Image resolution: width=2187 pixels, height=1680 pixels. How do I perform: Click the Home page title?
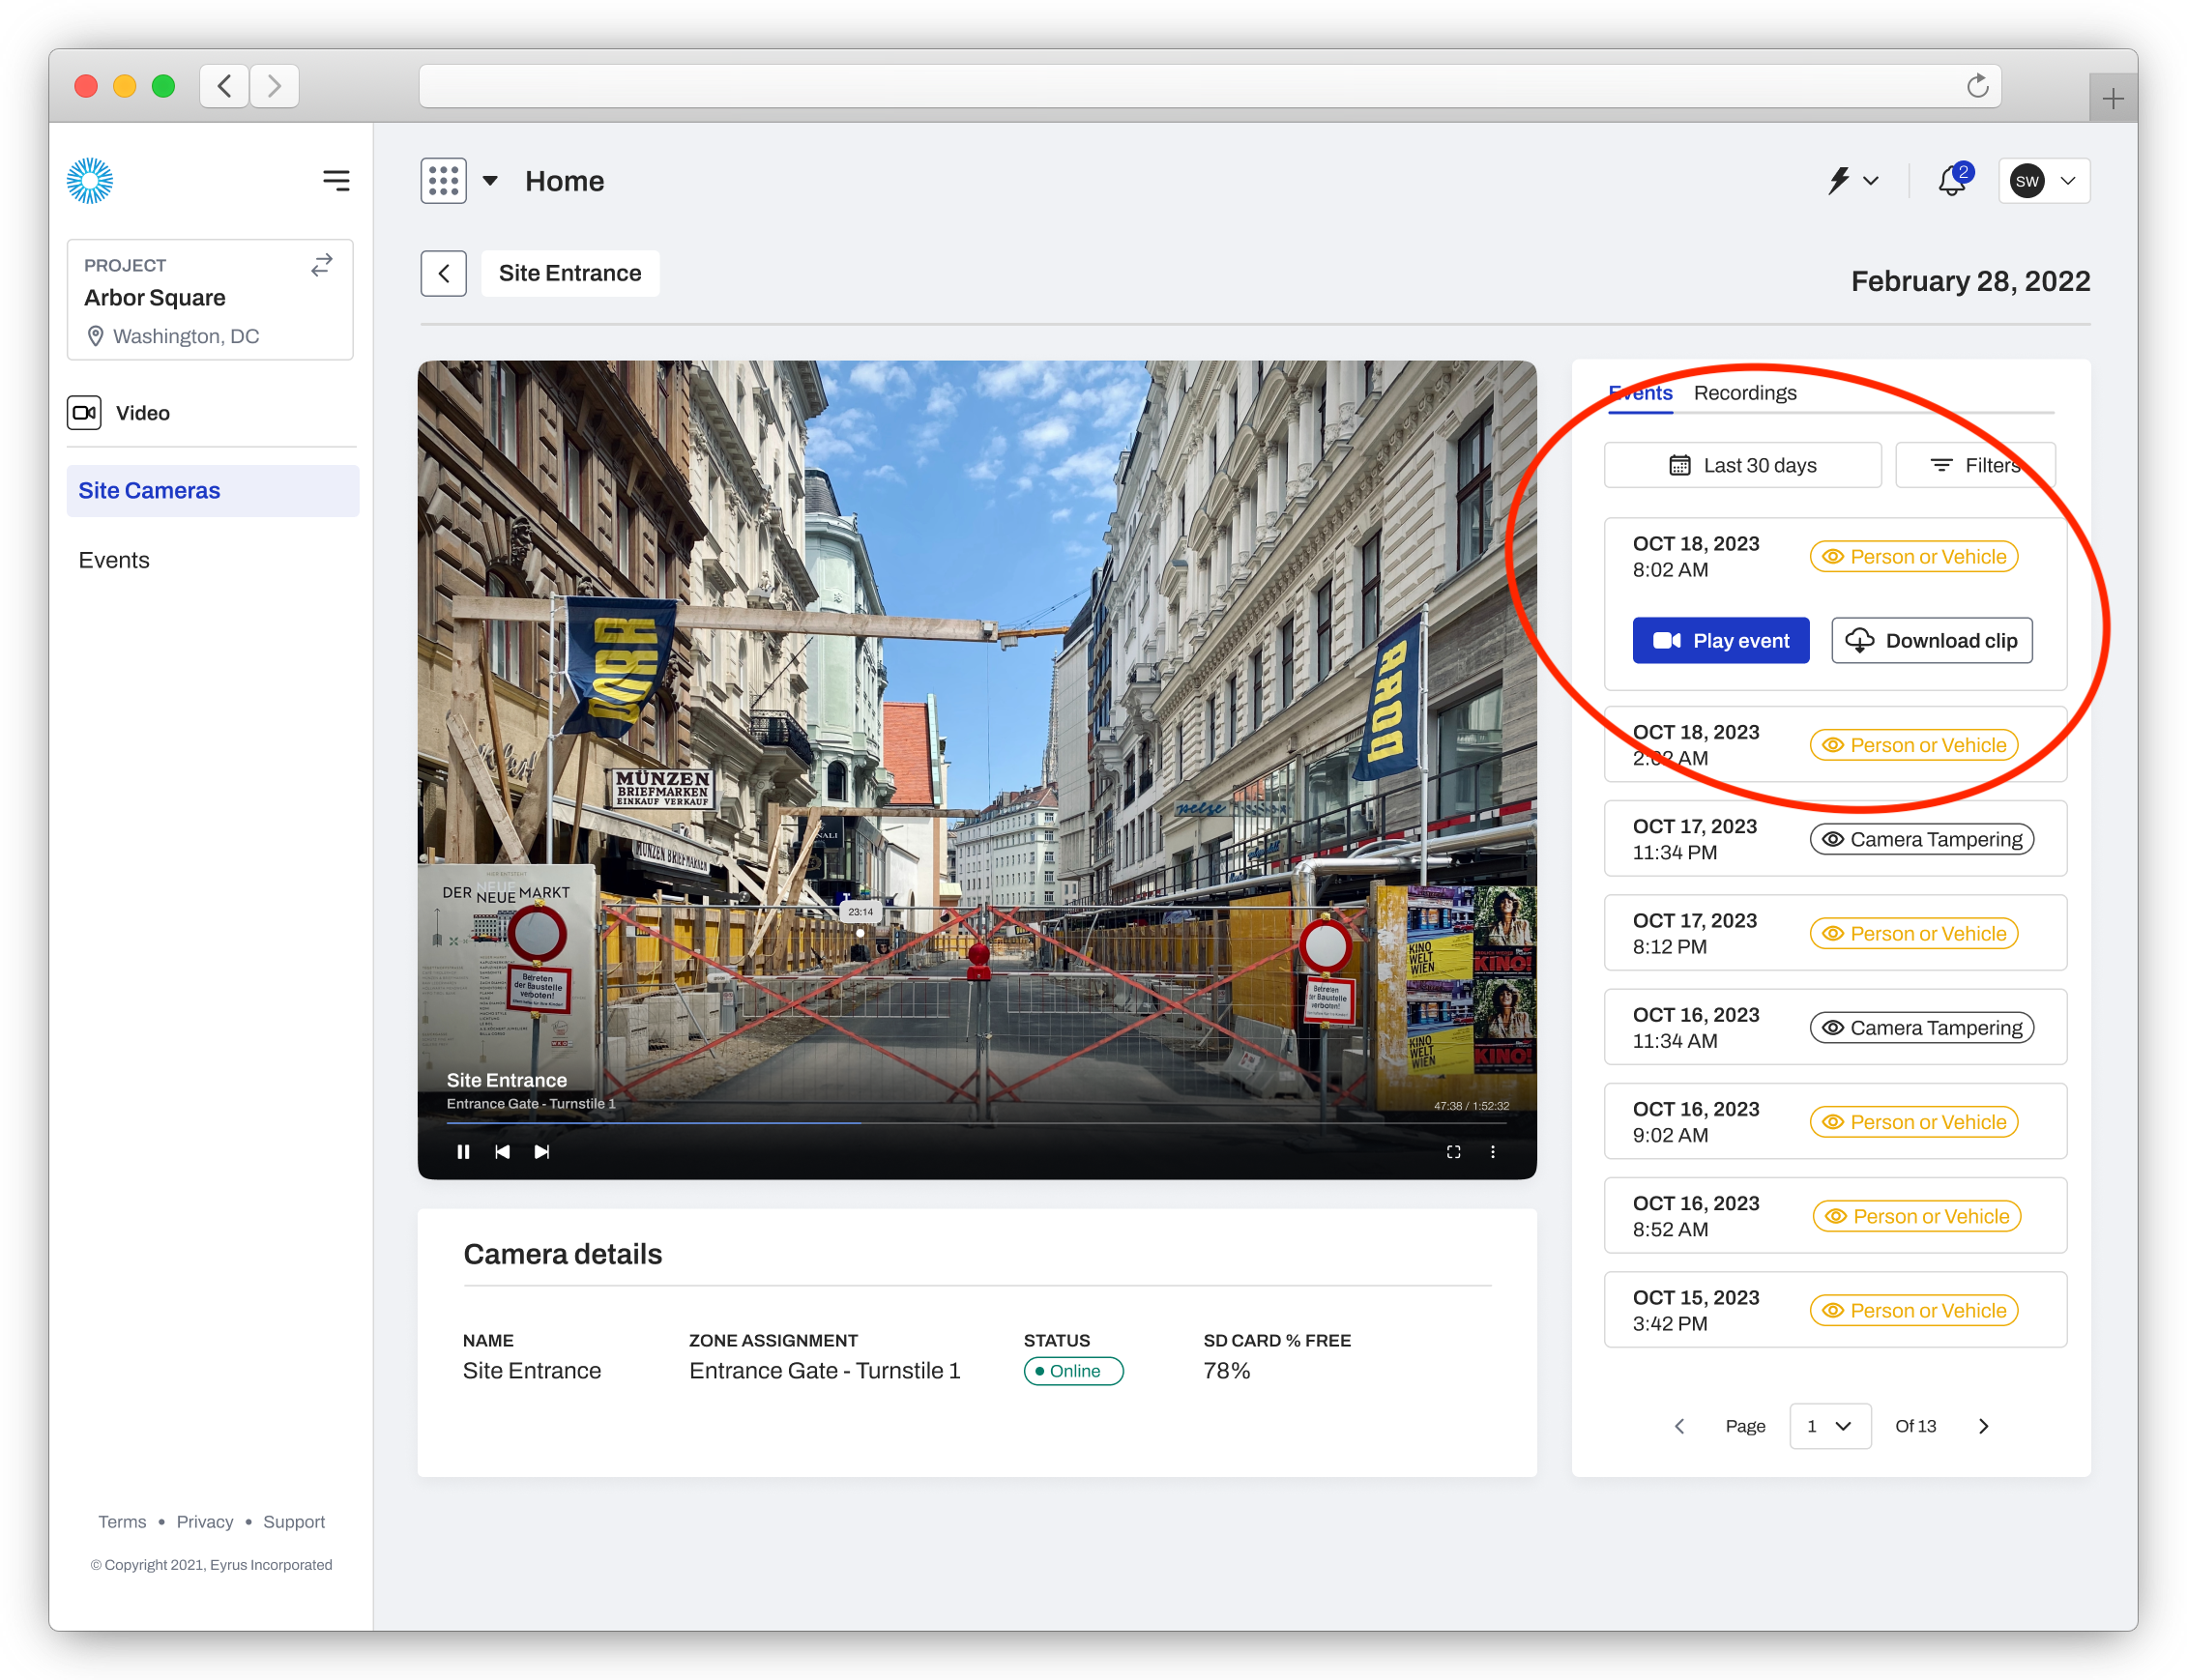pyautogui.click(x=564, y=181)
